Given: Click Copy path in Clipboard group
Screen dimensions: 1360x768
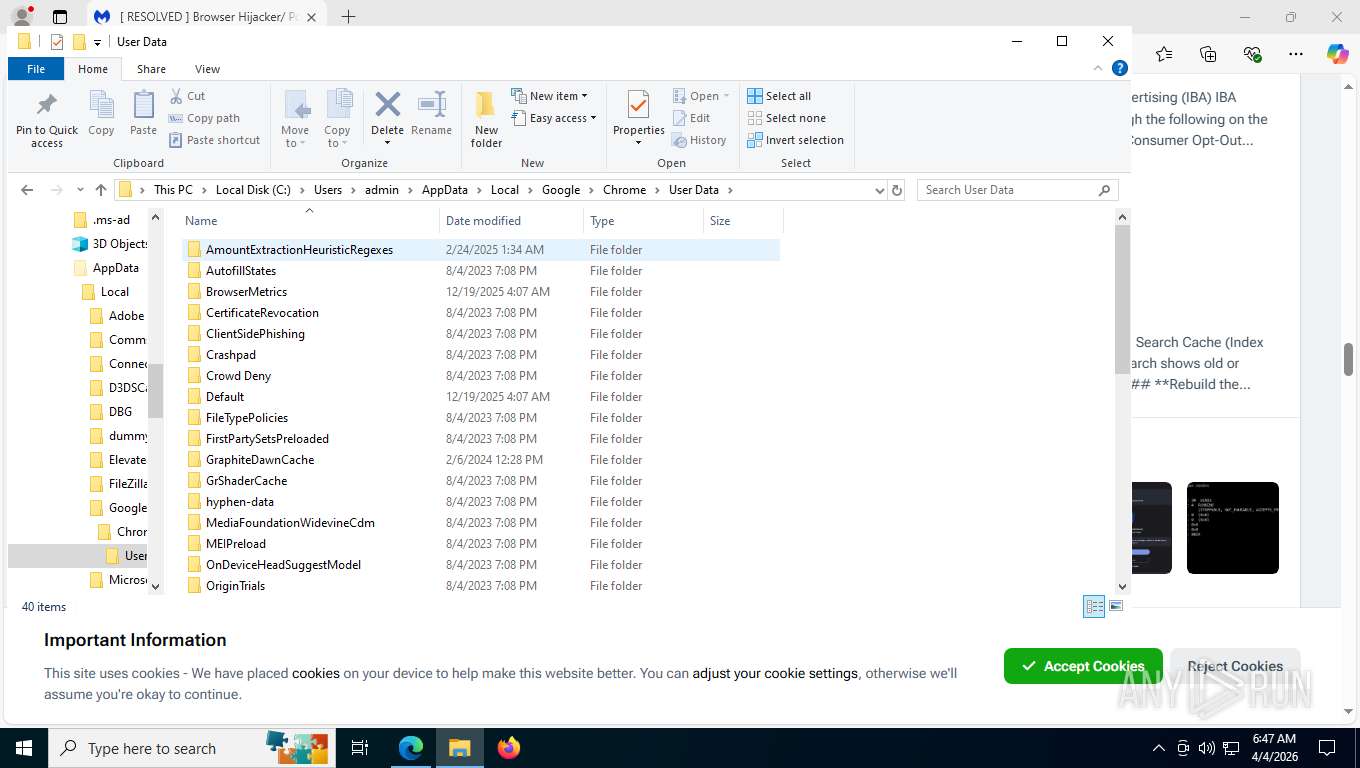Looking at the screenshot, I should tap(205, 118).
